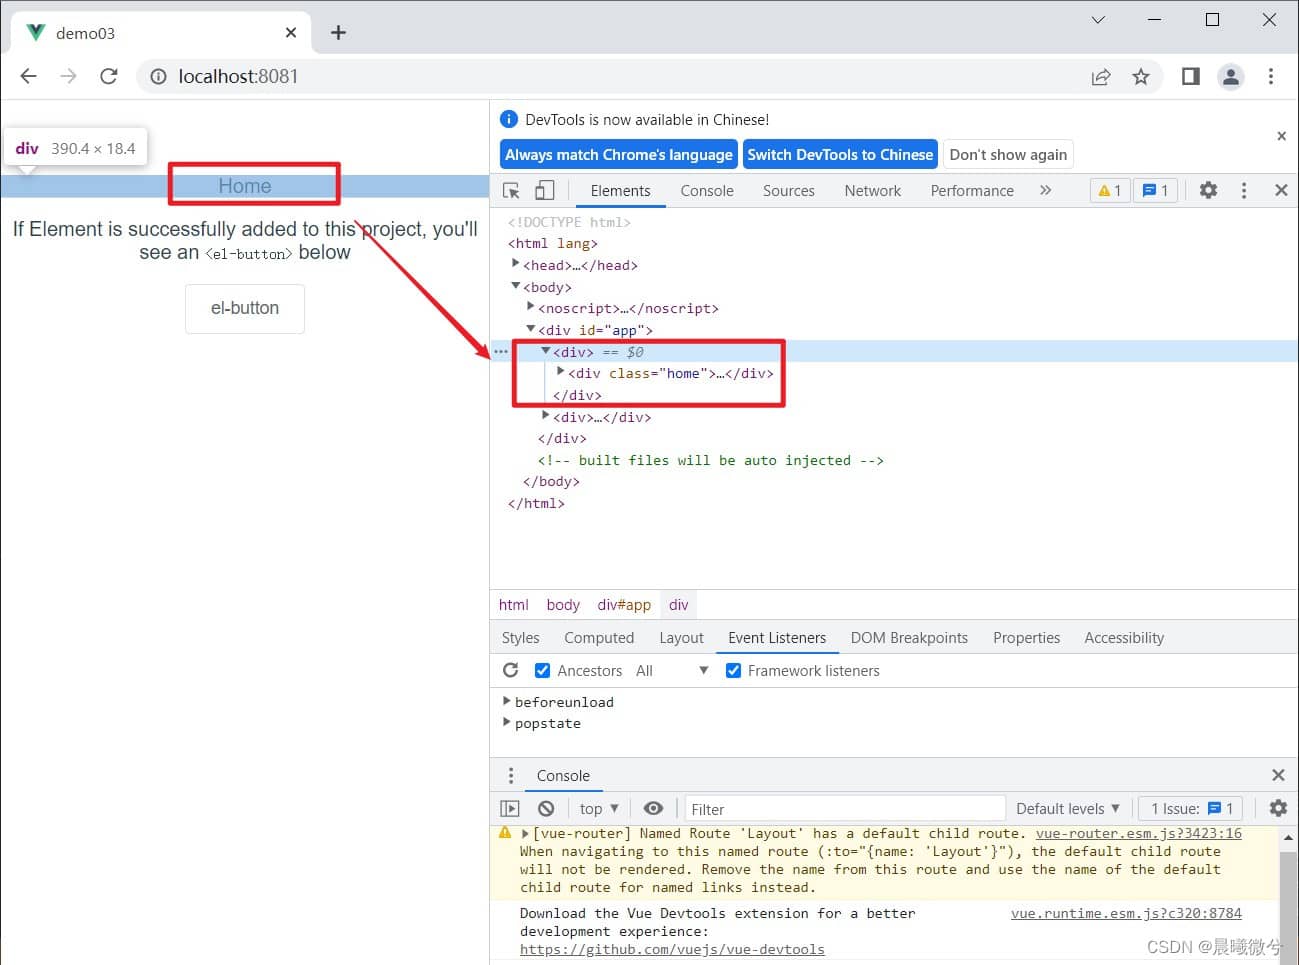Open DevTools settings gear

[1208, 190]
